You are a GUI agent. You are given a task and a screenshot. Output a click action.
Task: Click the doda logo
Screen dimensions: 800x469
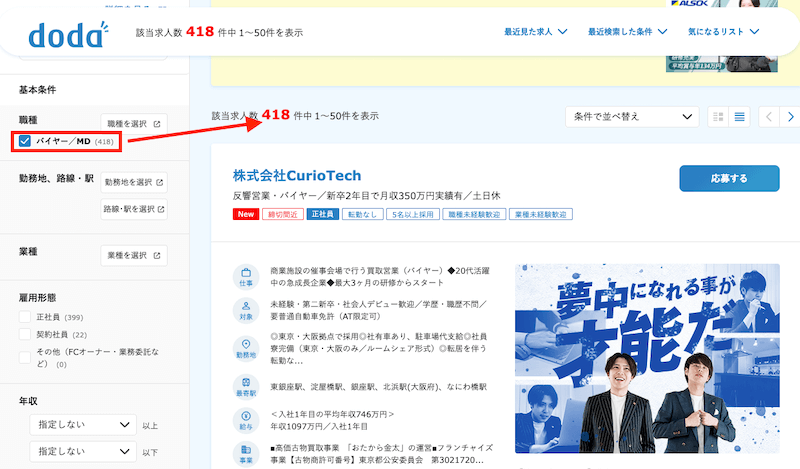[x=68, y=35]
